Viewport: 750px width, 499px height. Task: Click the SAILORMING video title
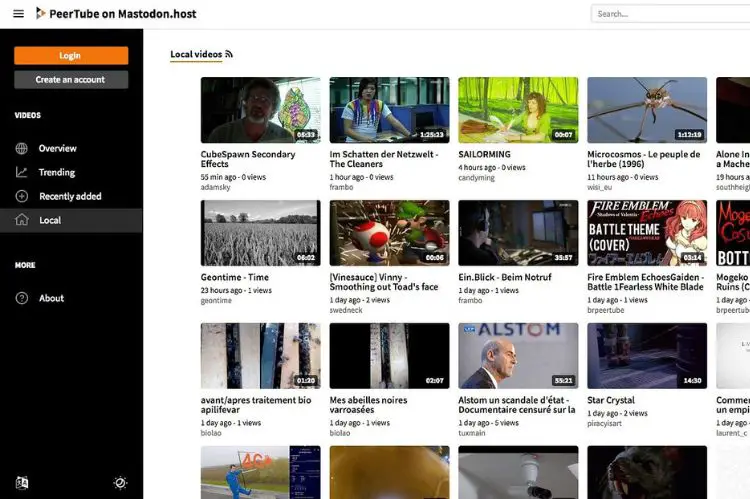[485, 155]
